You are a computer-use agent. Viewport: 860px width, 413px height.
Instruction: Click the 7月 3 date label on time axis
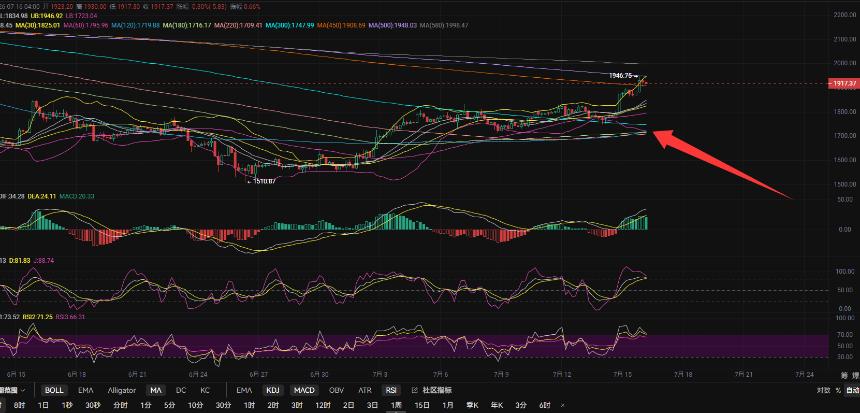coord(380,374)
